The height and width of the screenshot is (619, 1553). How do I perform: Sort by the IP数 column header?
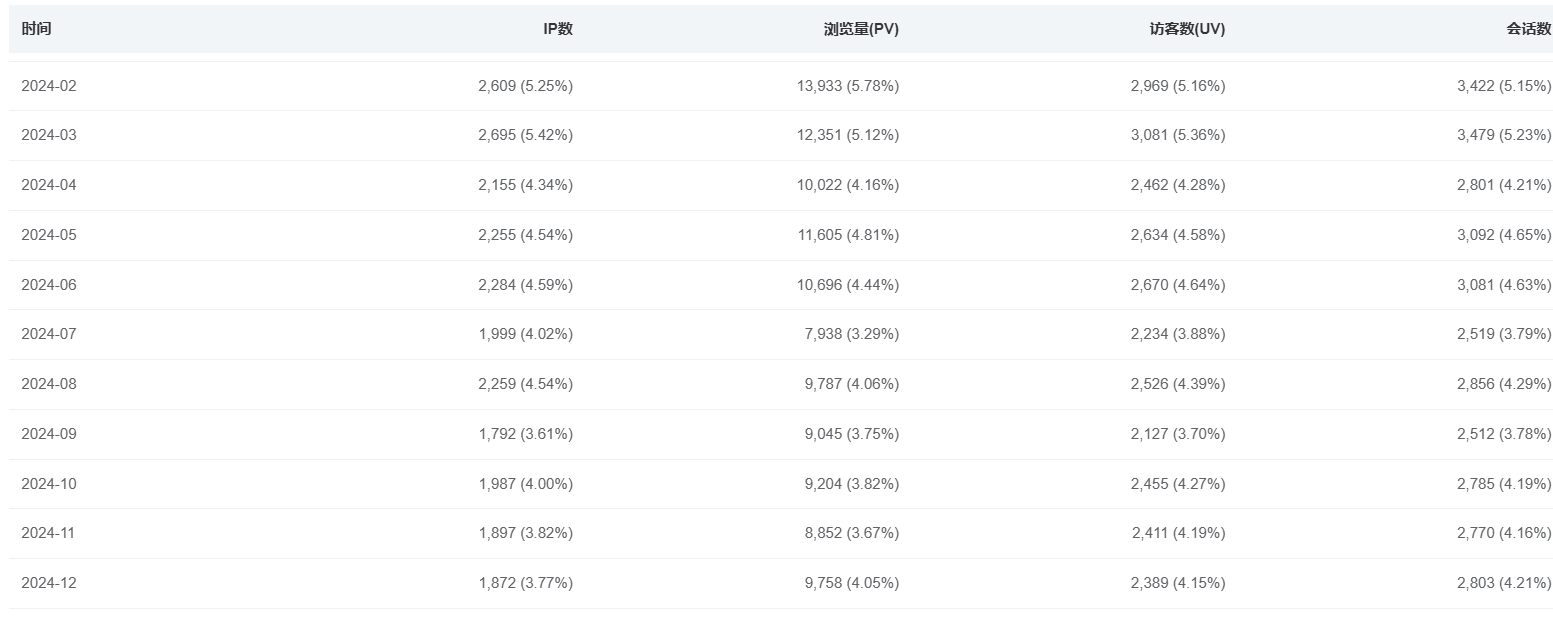[x=557, y=29]
